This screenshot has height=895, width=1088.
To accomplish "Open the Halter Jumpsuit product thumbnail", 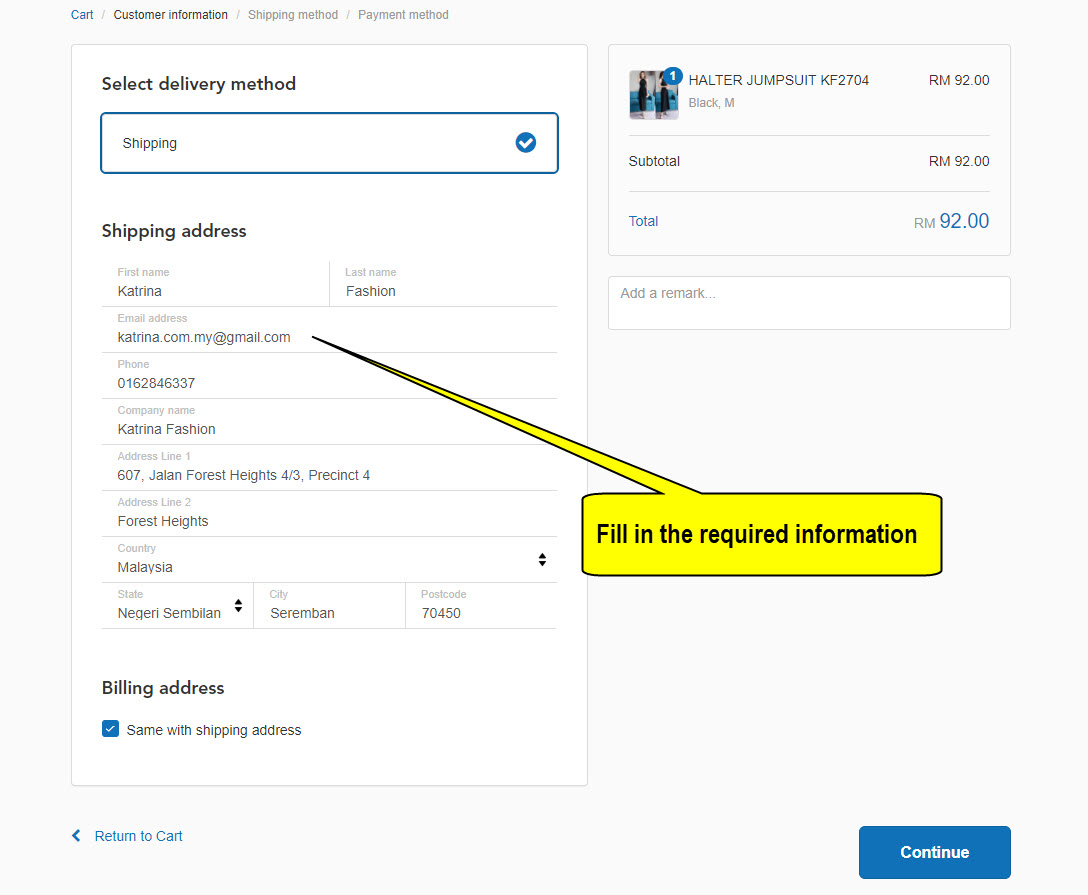I will coord(652,96).
